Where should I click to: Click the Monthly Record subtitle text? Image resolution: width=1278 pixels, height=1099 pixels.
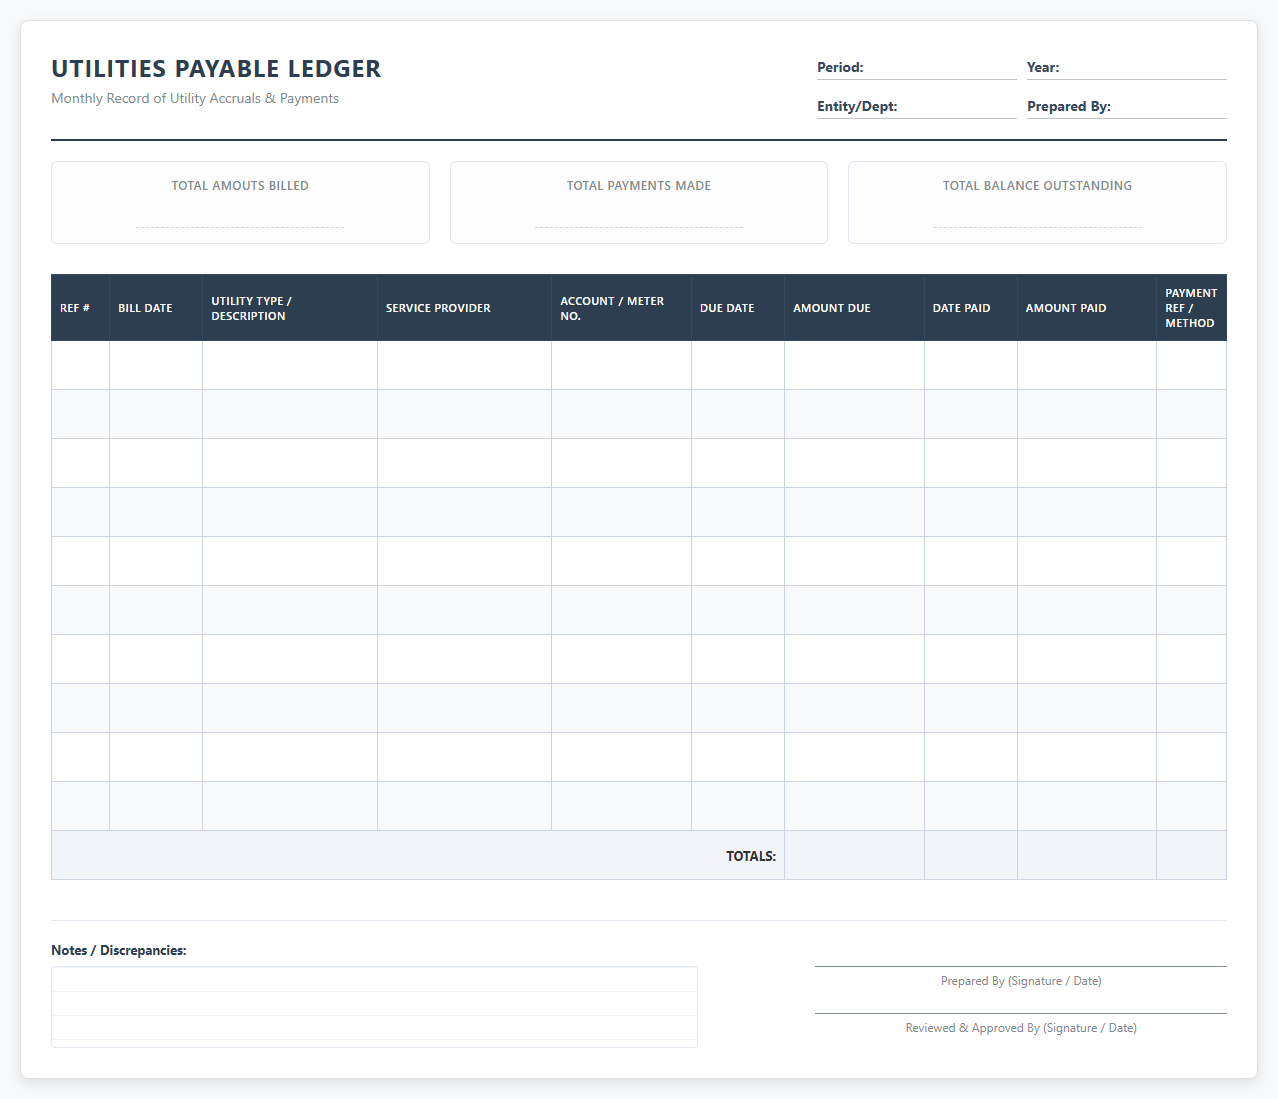pyautogui.click(x=195, y=98)
